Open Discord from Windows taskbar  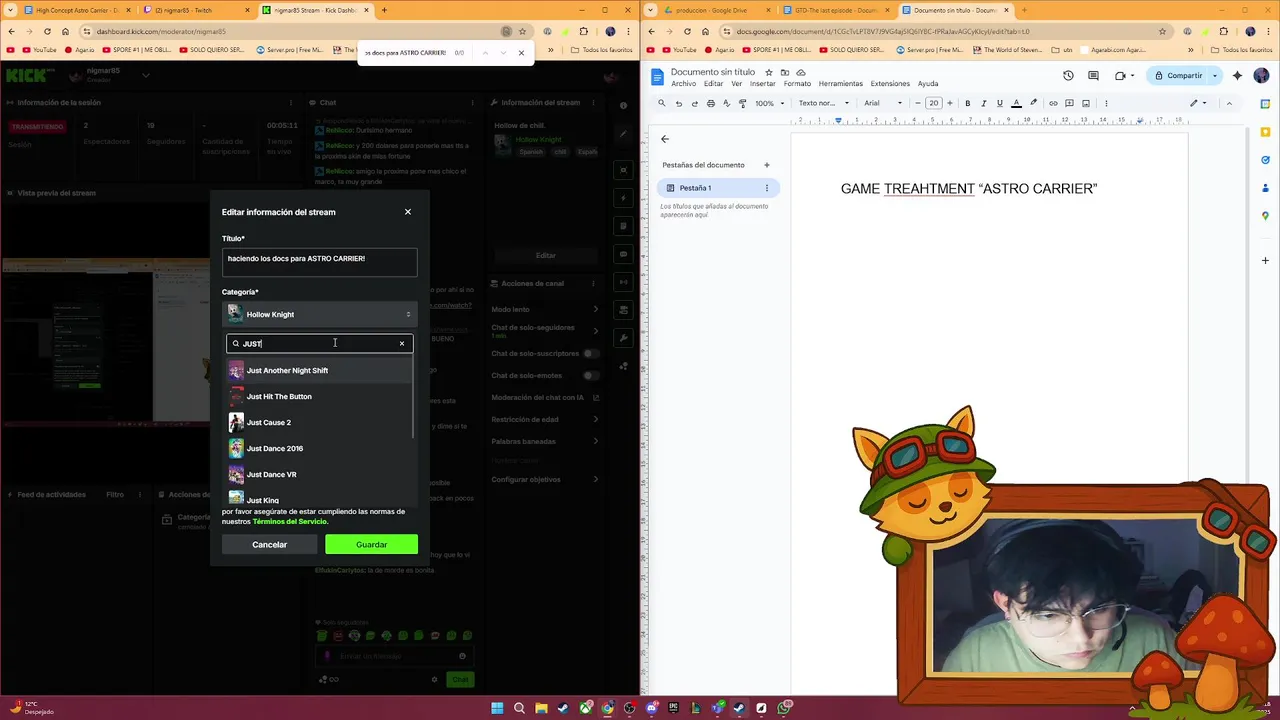[652, 708]
